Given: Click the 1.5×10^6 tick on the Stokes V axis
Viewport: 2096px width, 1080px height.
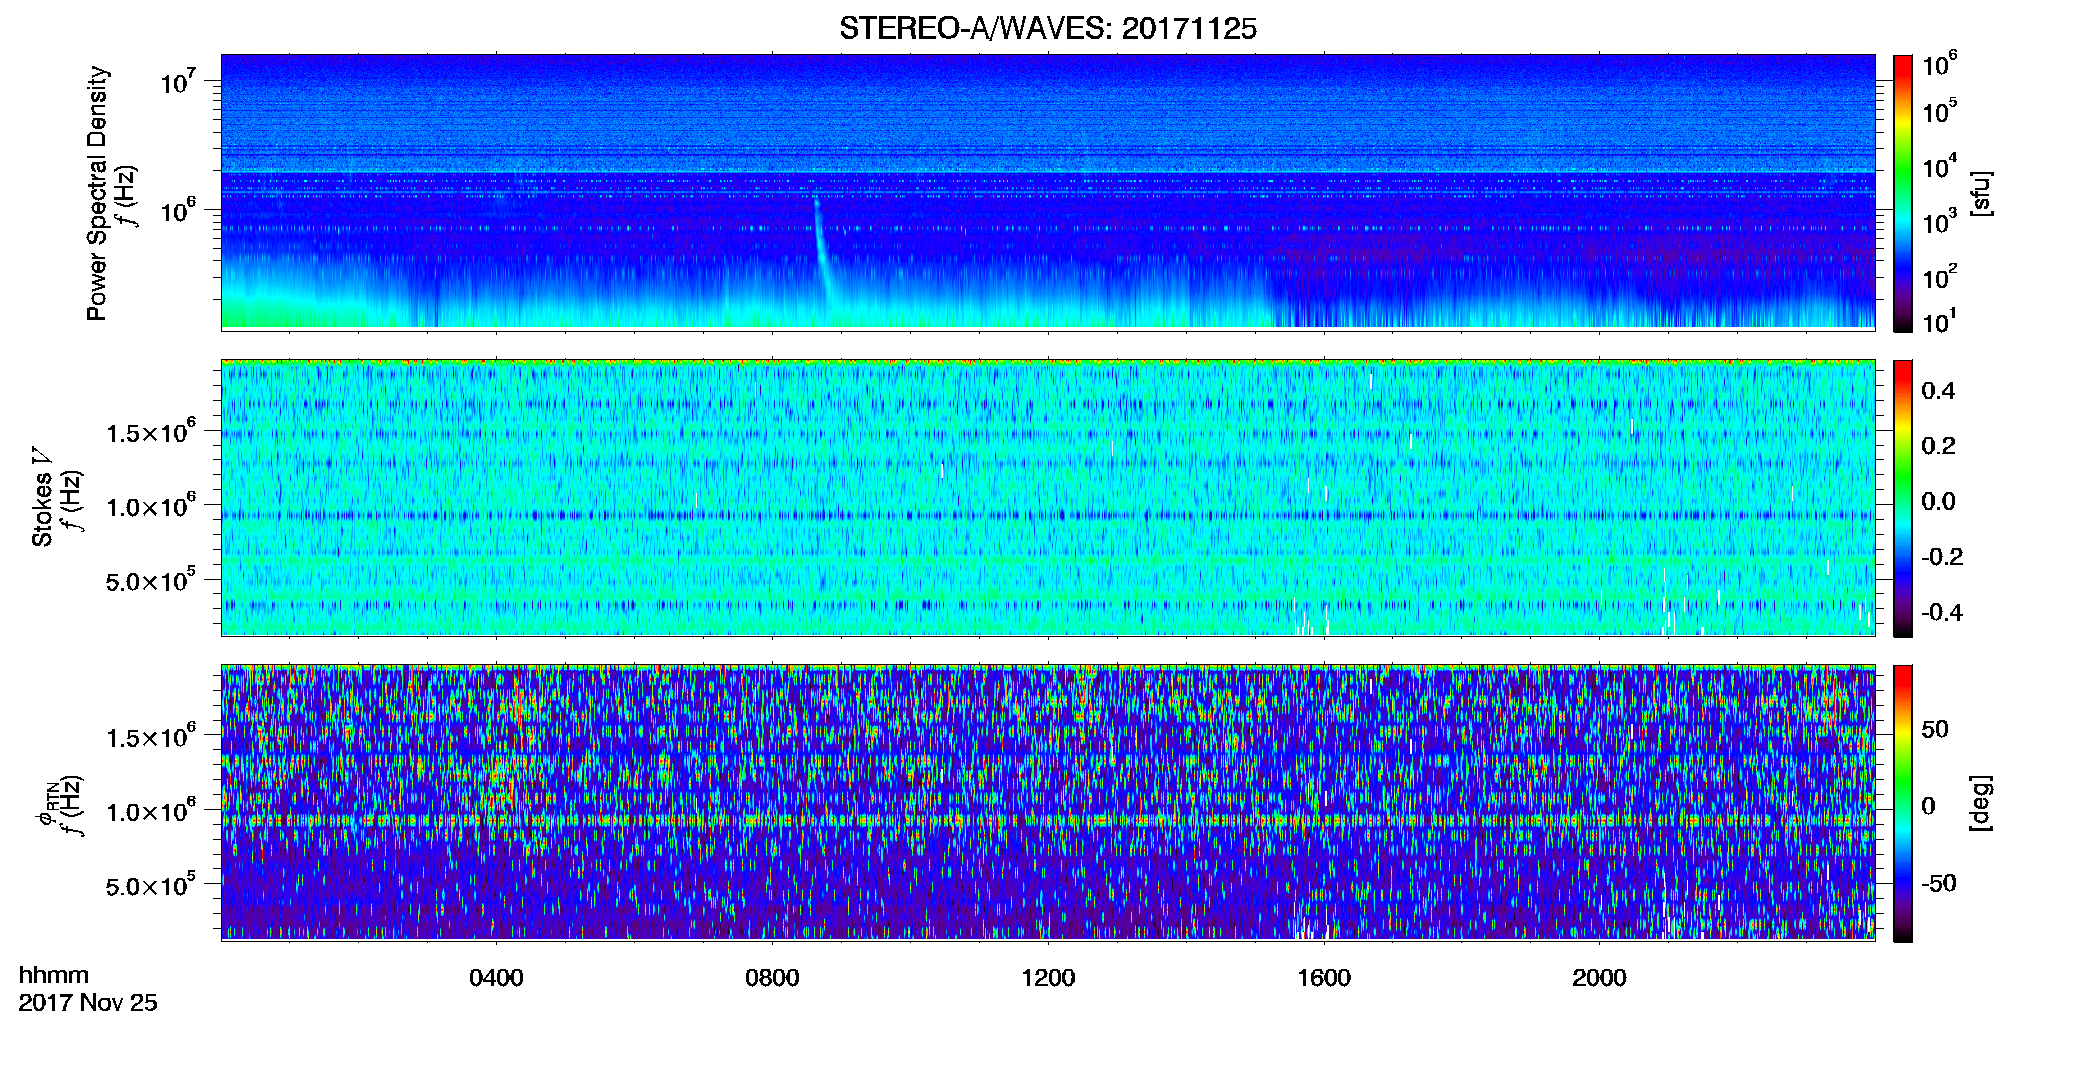Looking at the screenshot, I should [151, 431].
